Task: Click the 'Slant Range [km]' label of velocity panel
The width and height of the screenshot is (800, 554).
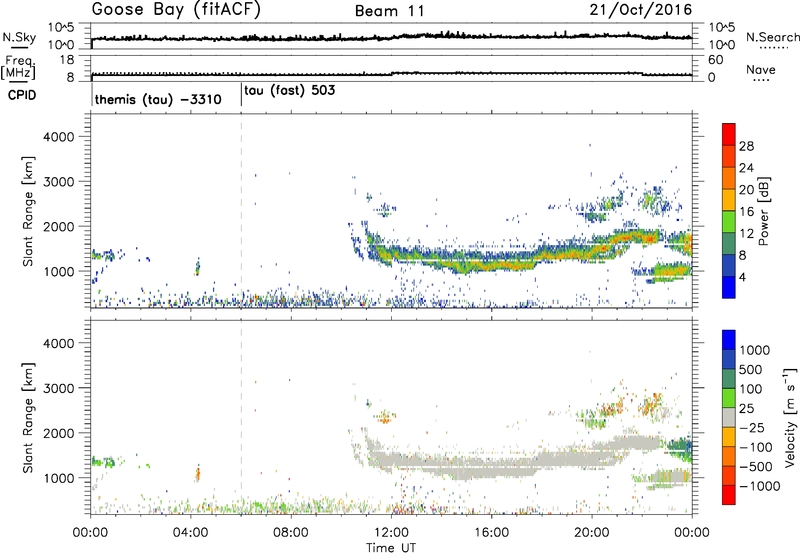Action: tap(28, 418)
